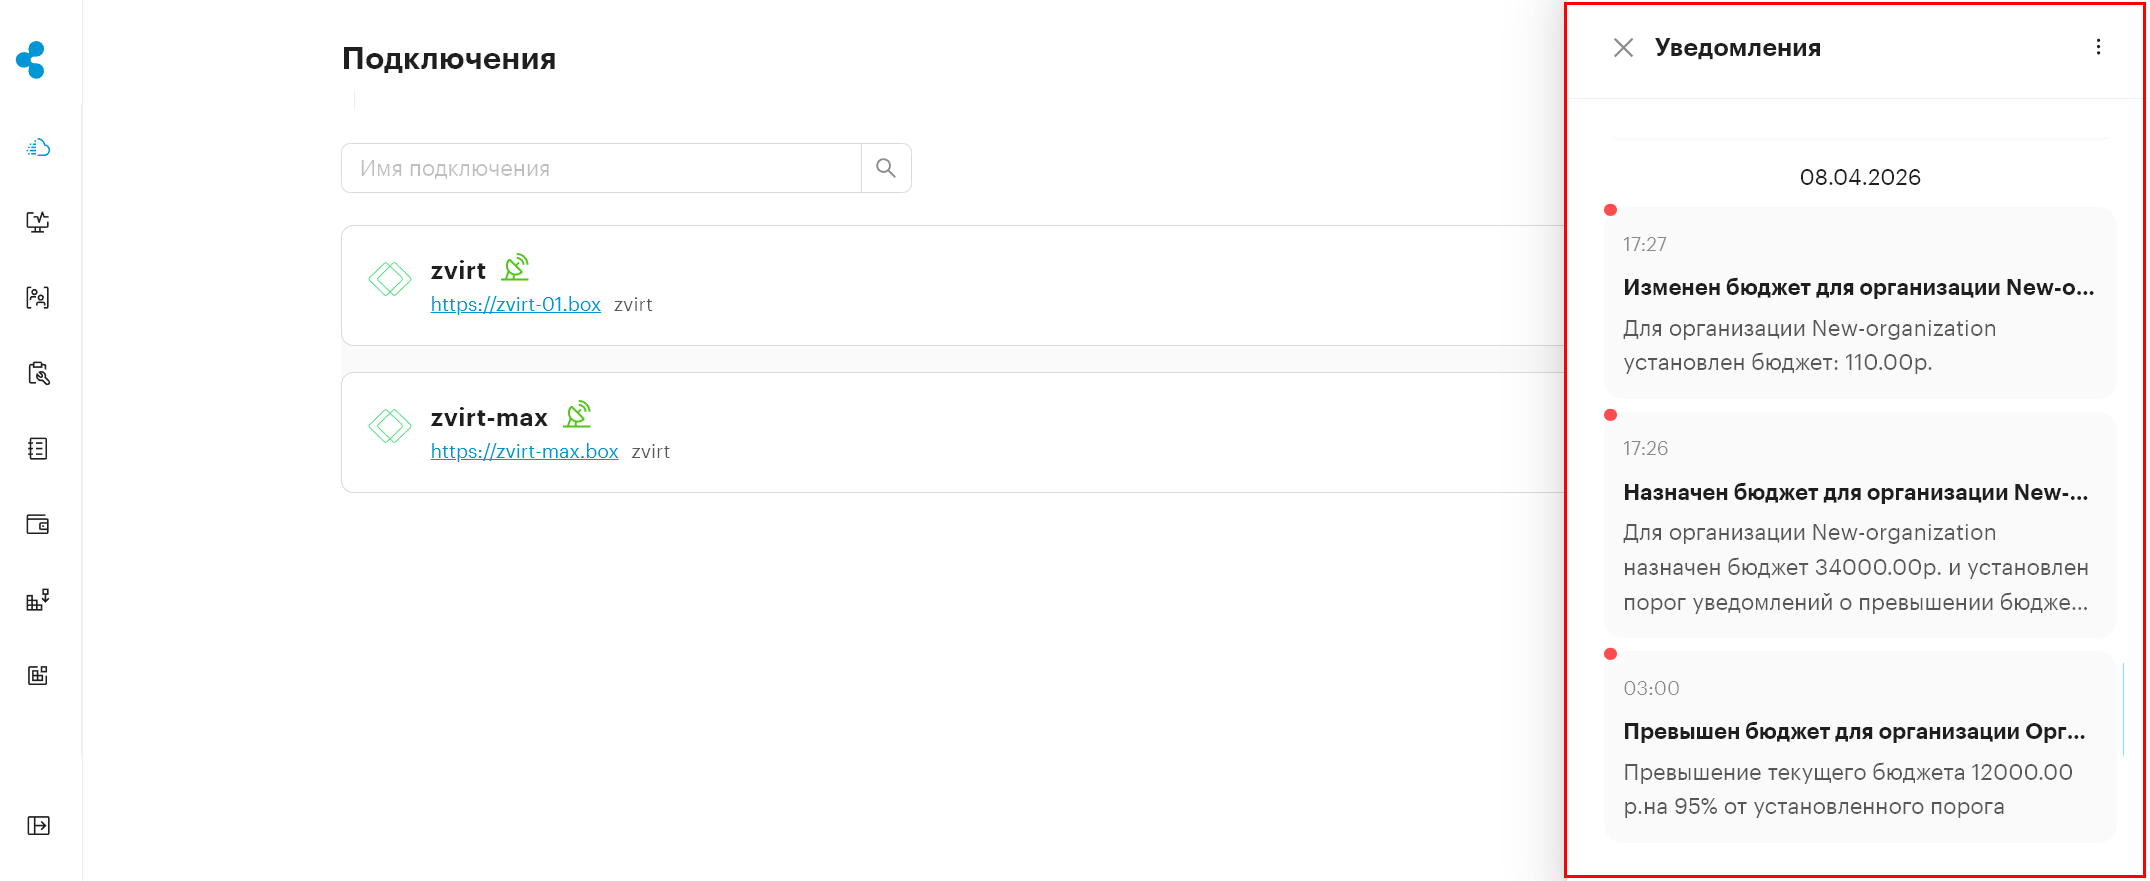Focus the connection name input field
This screenshot has width=2150, height=881.
point(601,168)
